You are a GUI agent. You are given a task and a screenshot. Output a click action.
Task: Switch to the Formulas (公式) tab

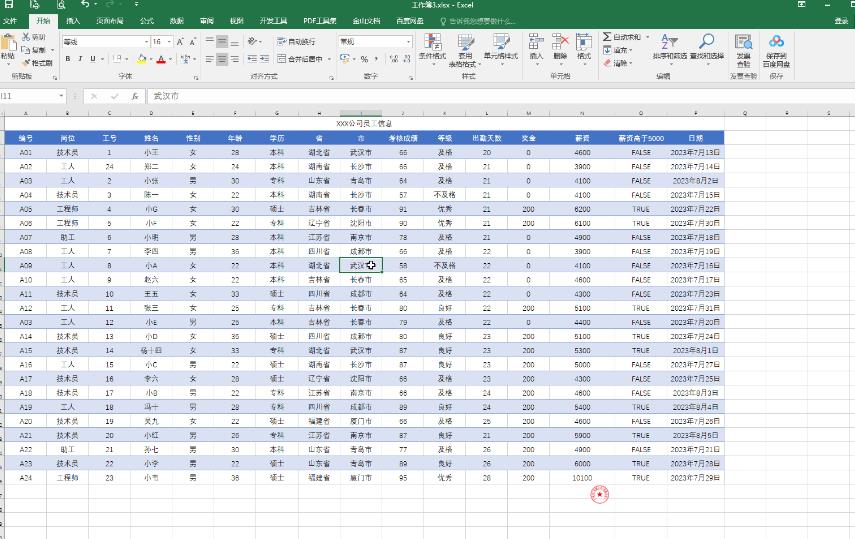pyautogui.click(x=147, y=21)
